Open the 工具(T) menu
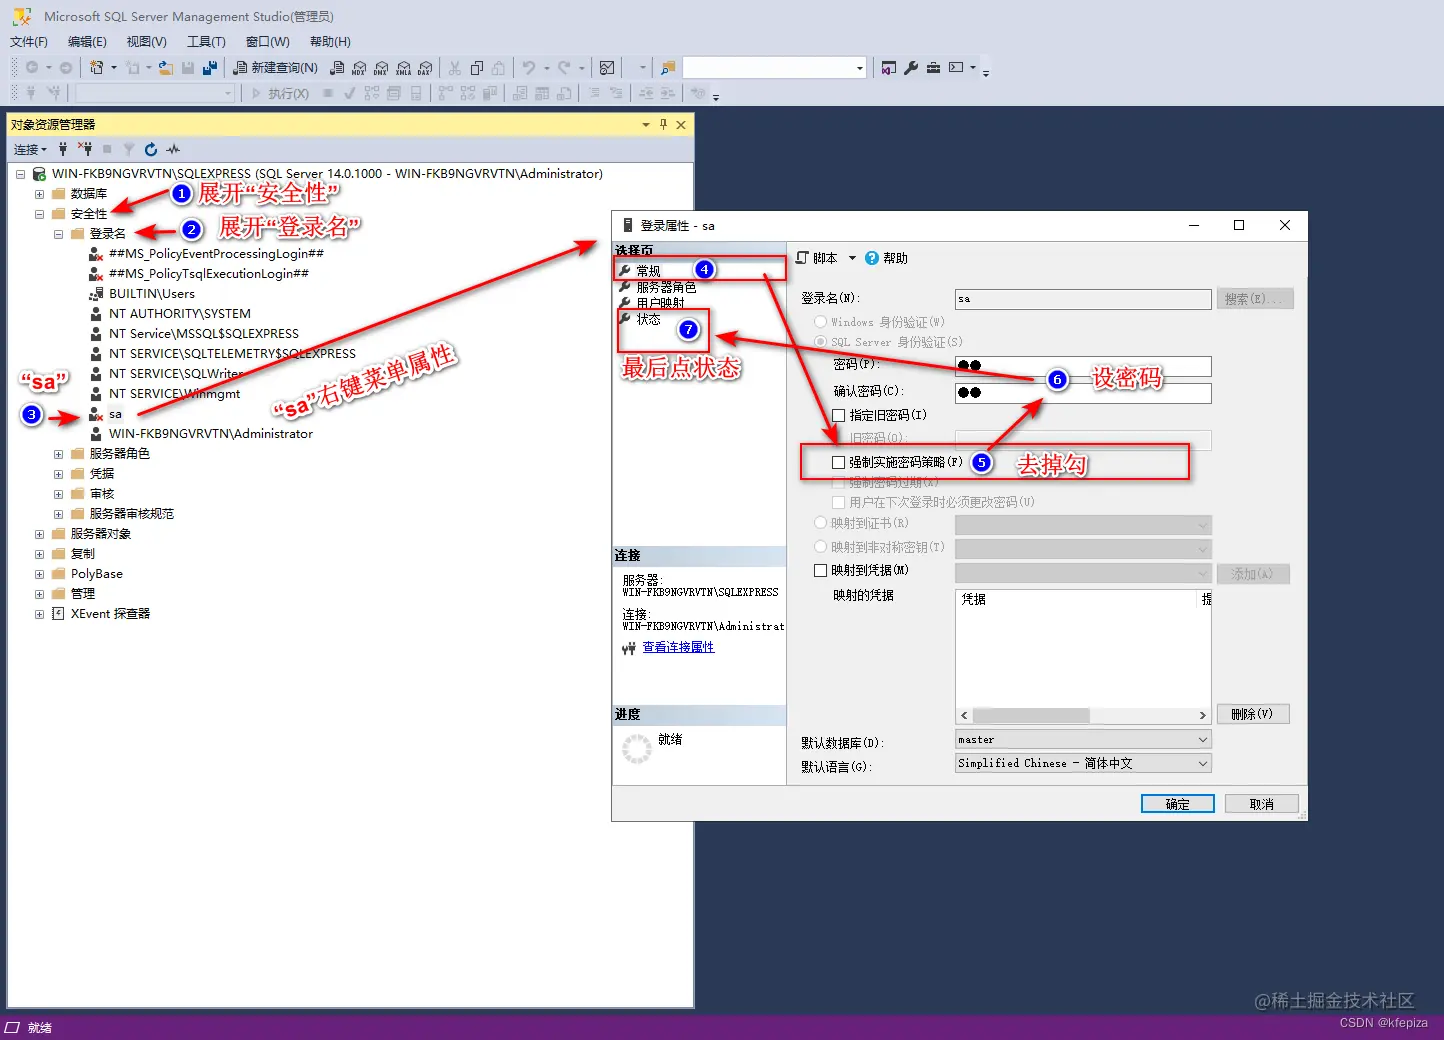Image resolution: width=1444 pixels, height=1040 pixels. point(206,42)
